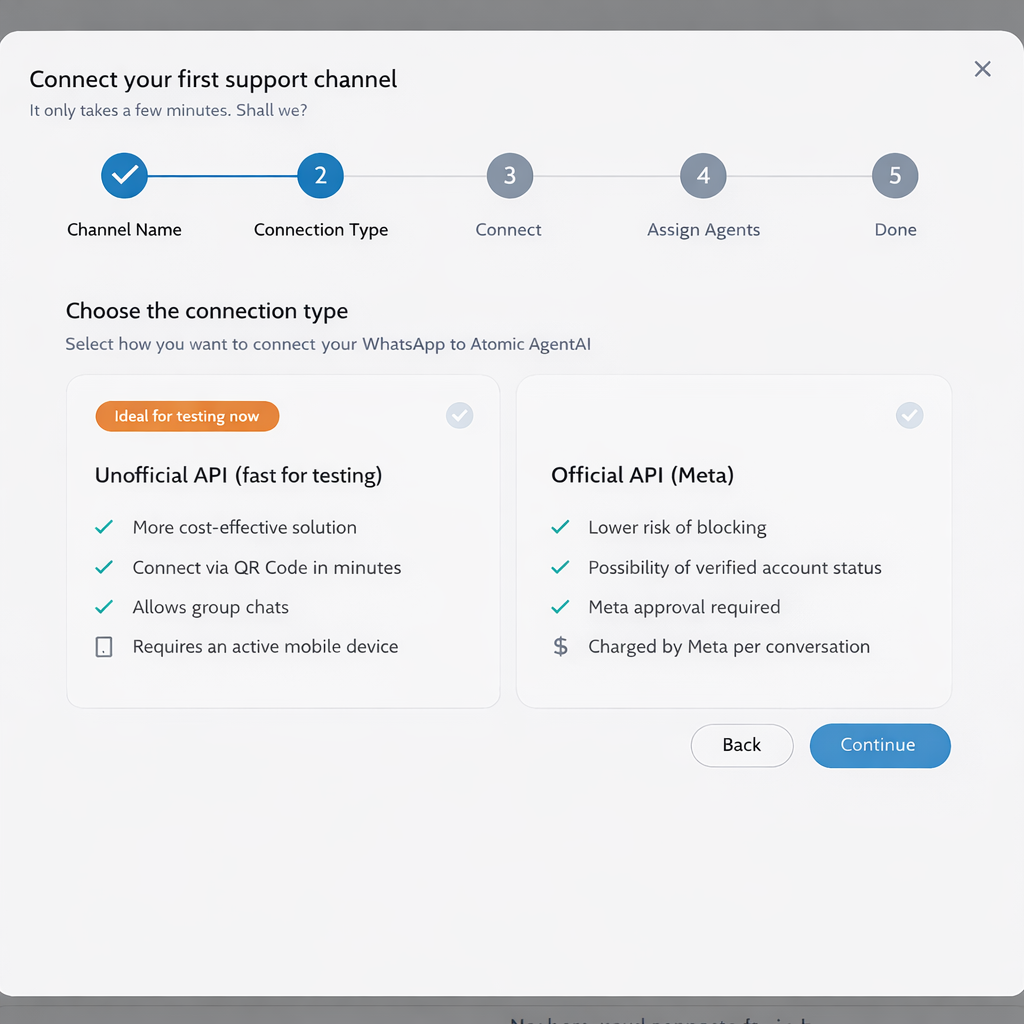The height and width of the screenshot is (1024, 1024).
Task: Click the dollar sign icon
Action: 561,647
